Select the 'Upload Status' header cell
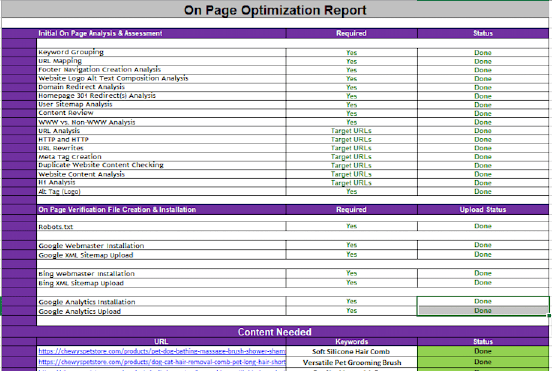The width and height of the screenshot is (552, 371). pyautogui.click(x=483, y=210)
